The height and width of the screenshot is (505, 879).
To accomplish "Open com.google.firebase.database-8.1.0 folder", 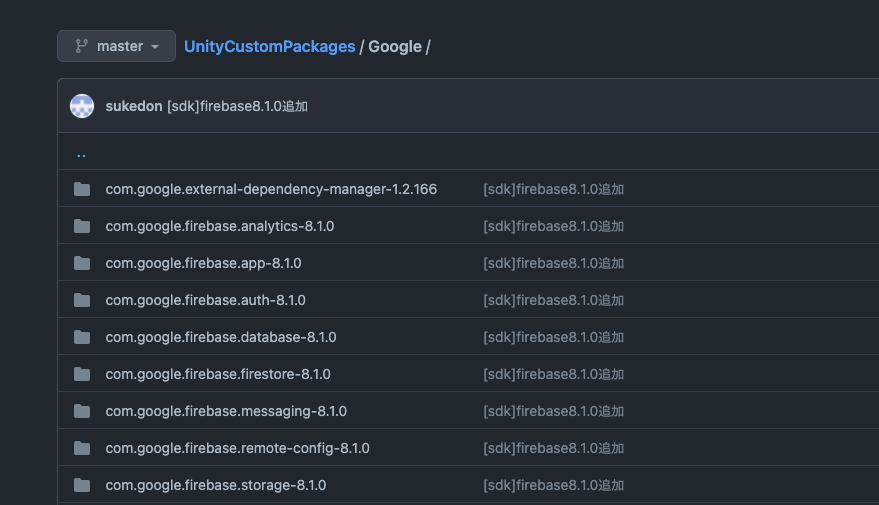I will pyautogui.click(x=221, y=337).
